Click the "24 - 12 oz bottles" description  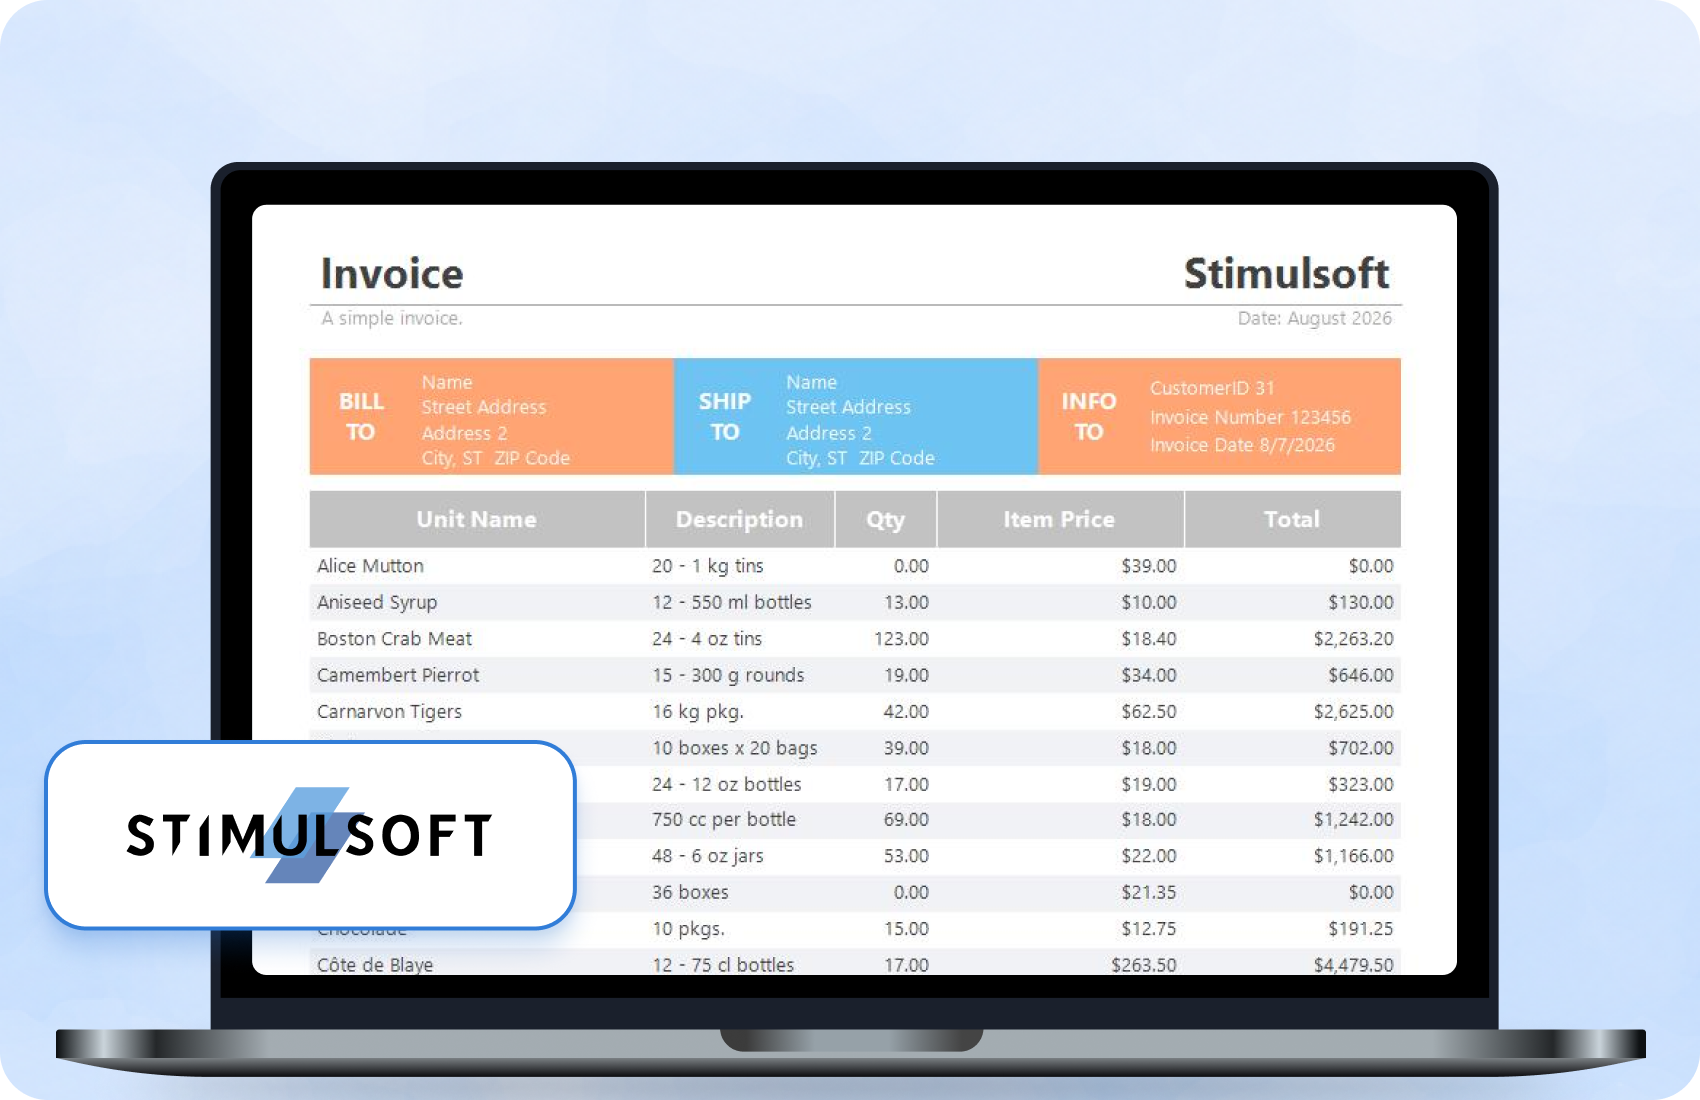point(727,784)
